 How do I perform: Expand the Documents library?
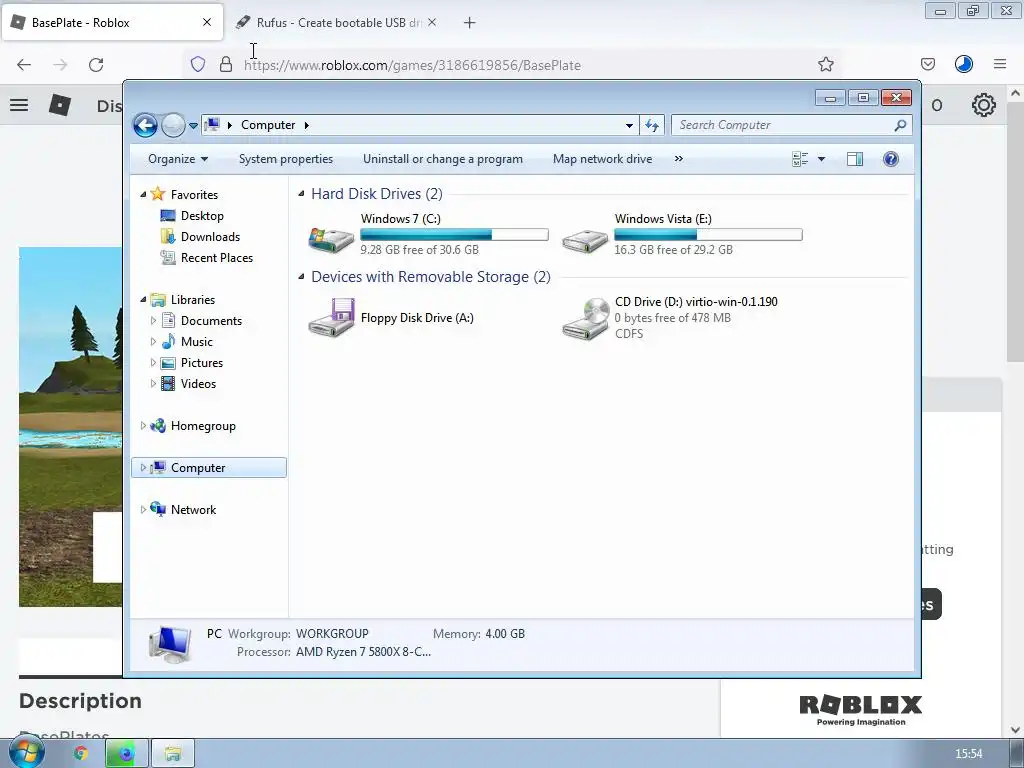pyautogui.click(x=153, y=321)
